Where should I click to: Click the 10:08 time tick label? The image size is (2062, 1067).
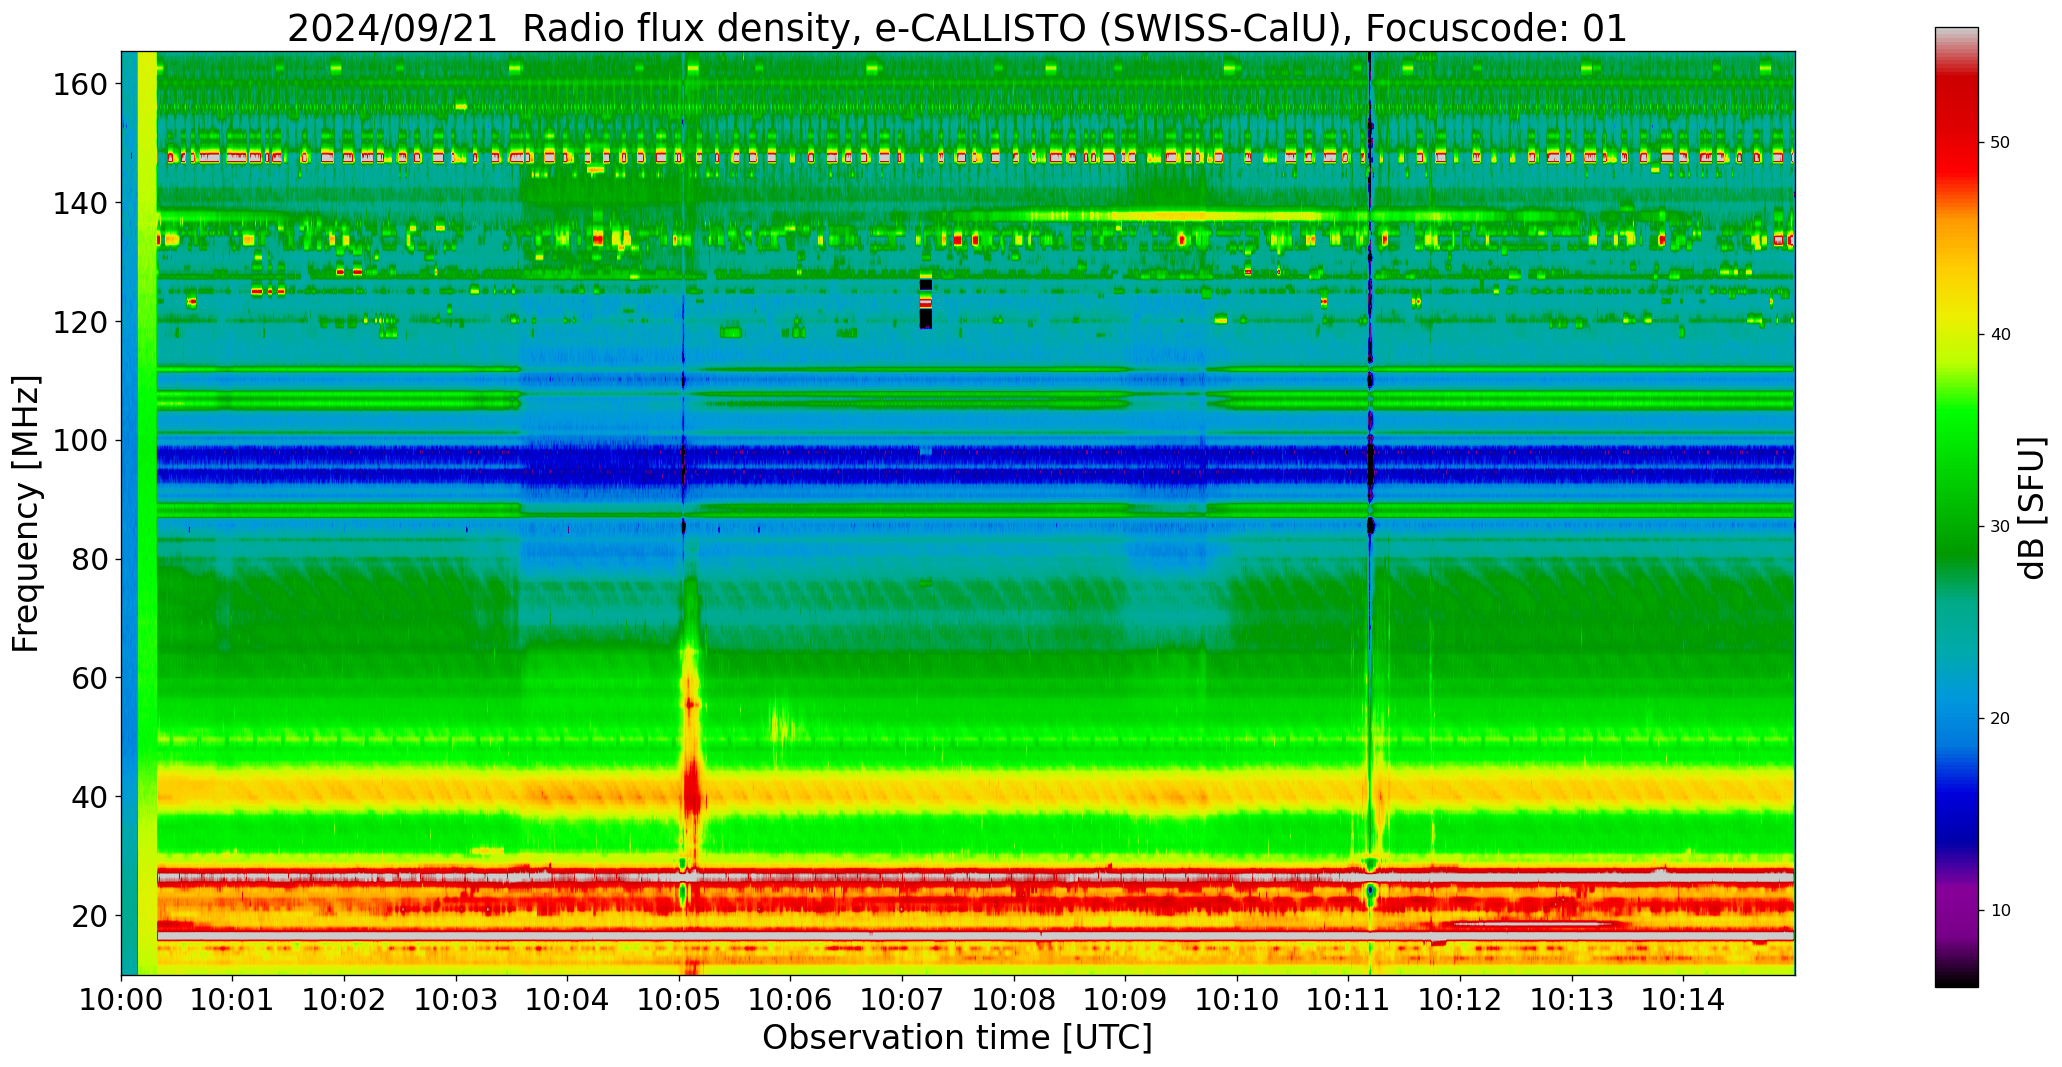1014,998
